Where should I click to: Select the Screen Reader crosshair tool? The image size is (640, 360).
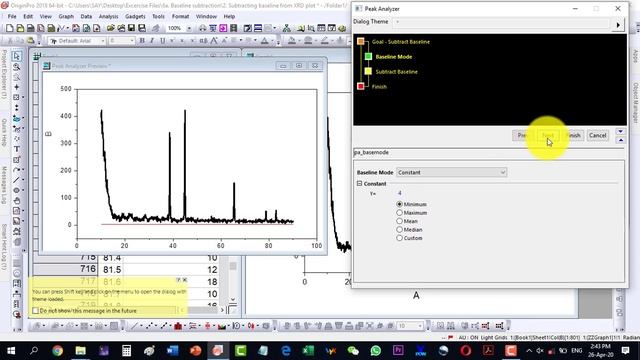point(16,87)
